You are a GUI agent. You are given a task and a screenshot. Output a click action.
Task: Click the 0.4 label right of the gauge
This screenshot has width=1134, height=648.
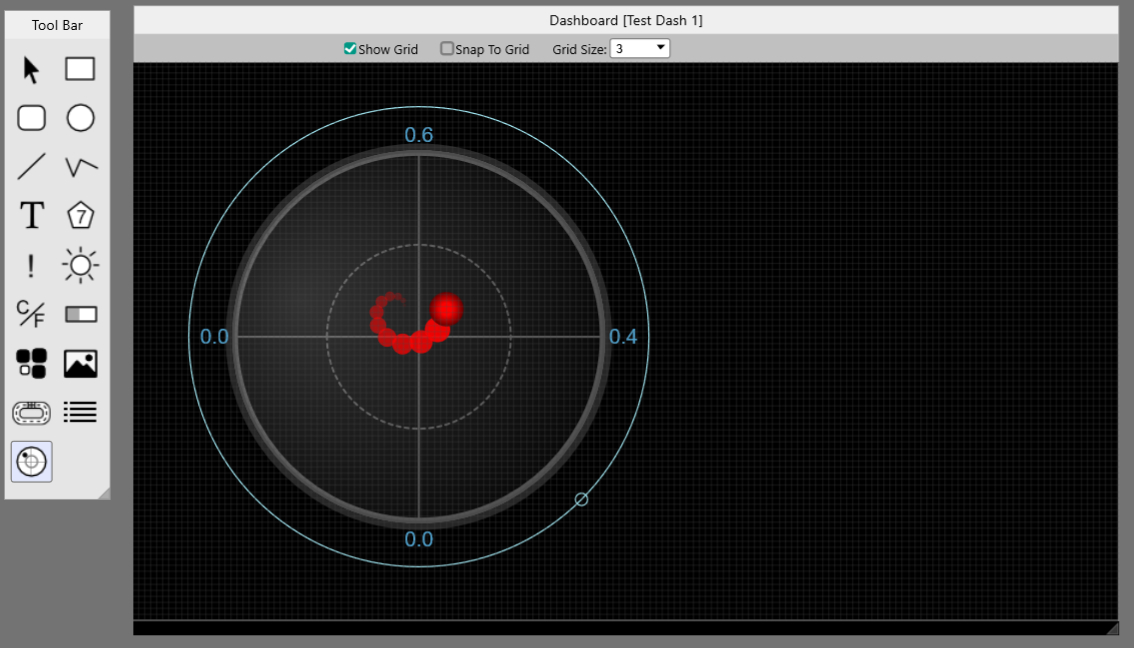coord(623,336)
